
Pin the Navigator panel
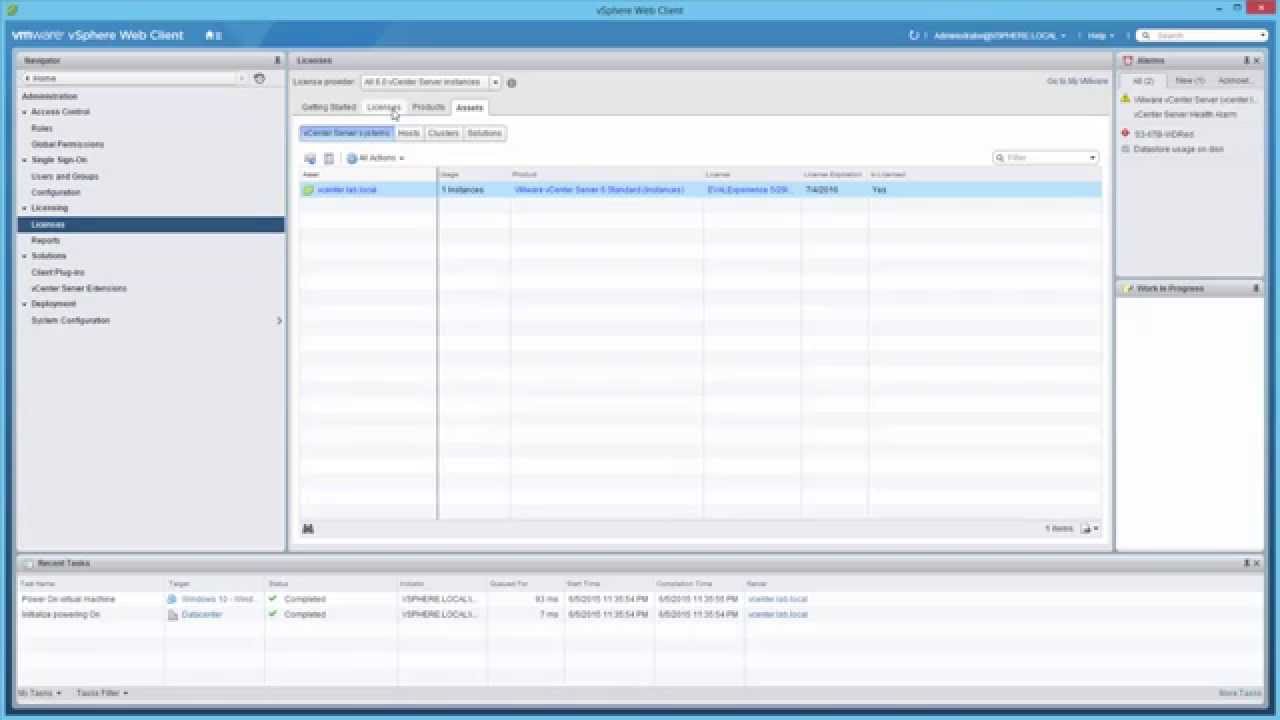coord(277,61)
